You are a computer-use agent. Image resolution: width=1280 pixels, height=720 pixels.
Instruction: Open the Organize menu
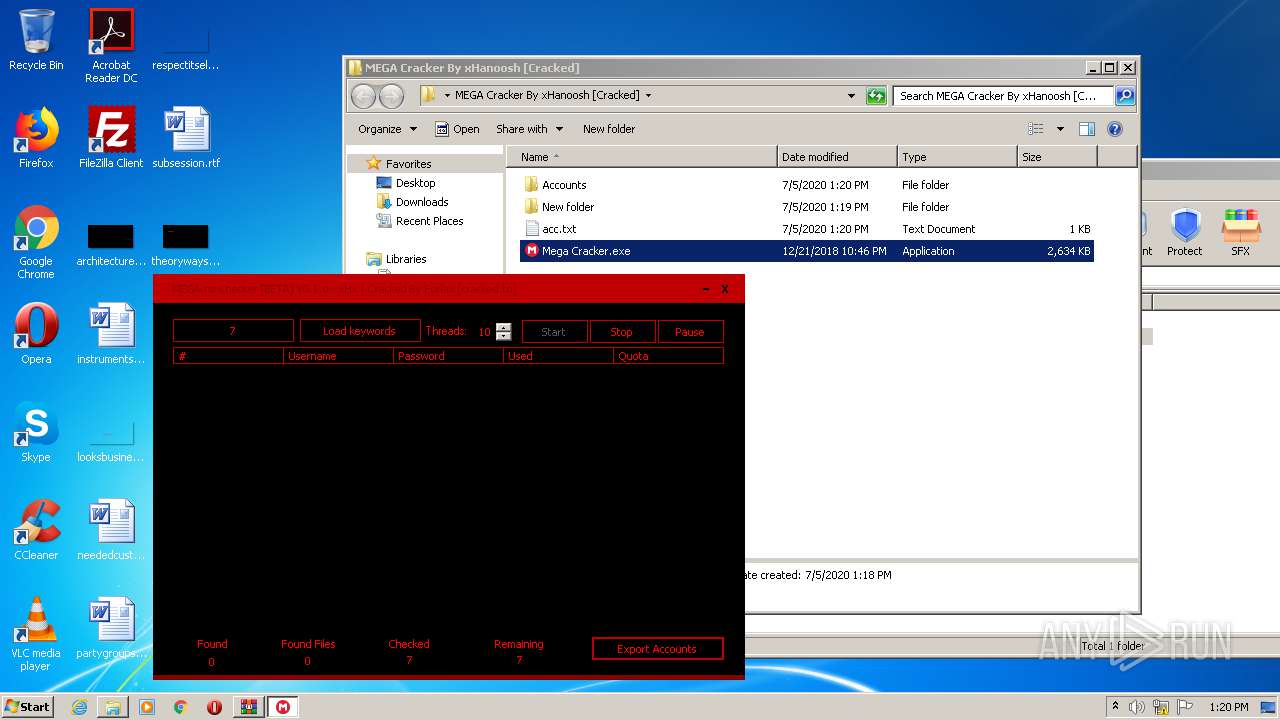(x=388, y=129)
